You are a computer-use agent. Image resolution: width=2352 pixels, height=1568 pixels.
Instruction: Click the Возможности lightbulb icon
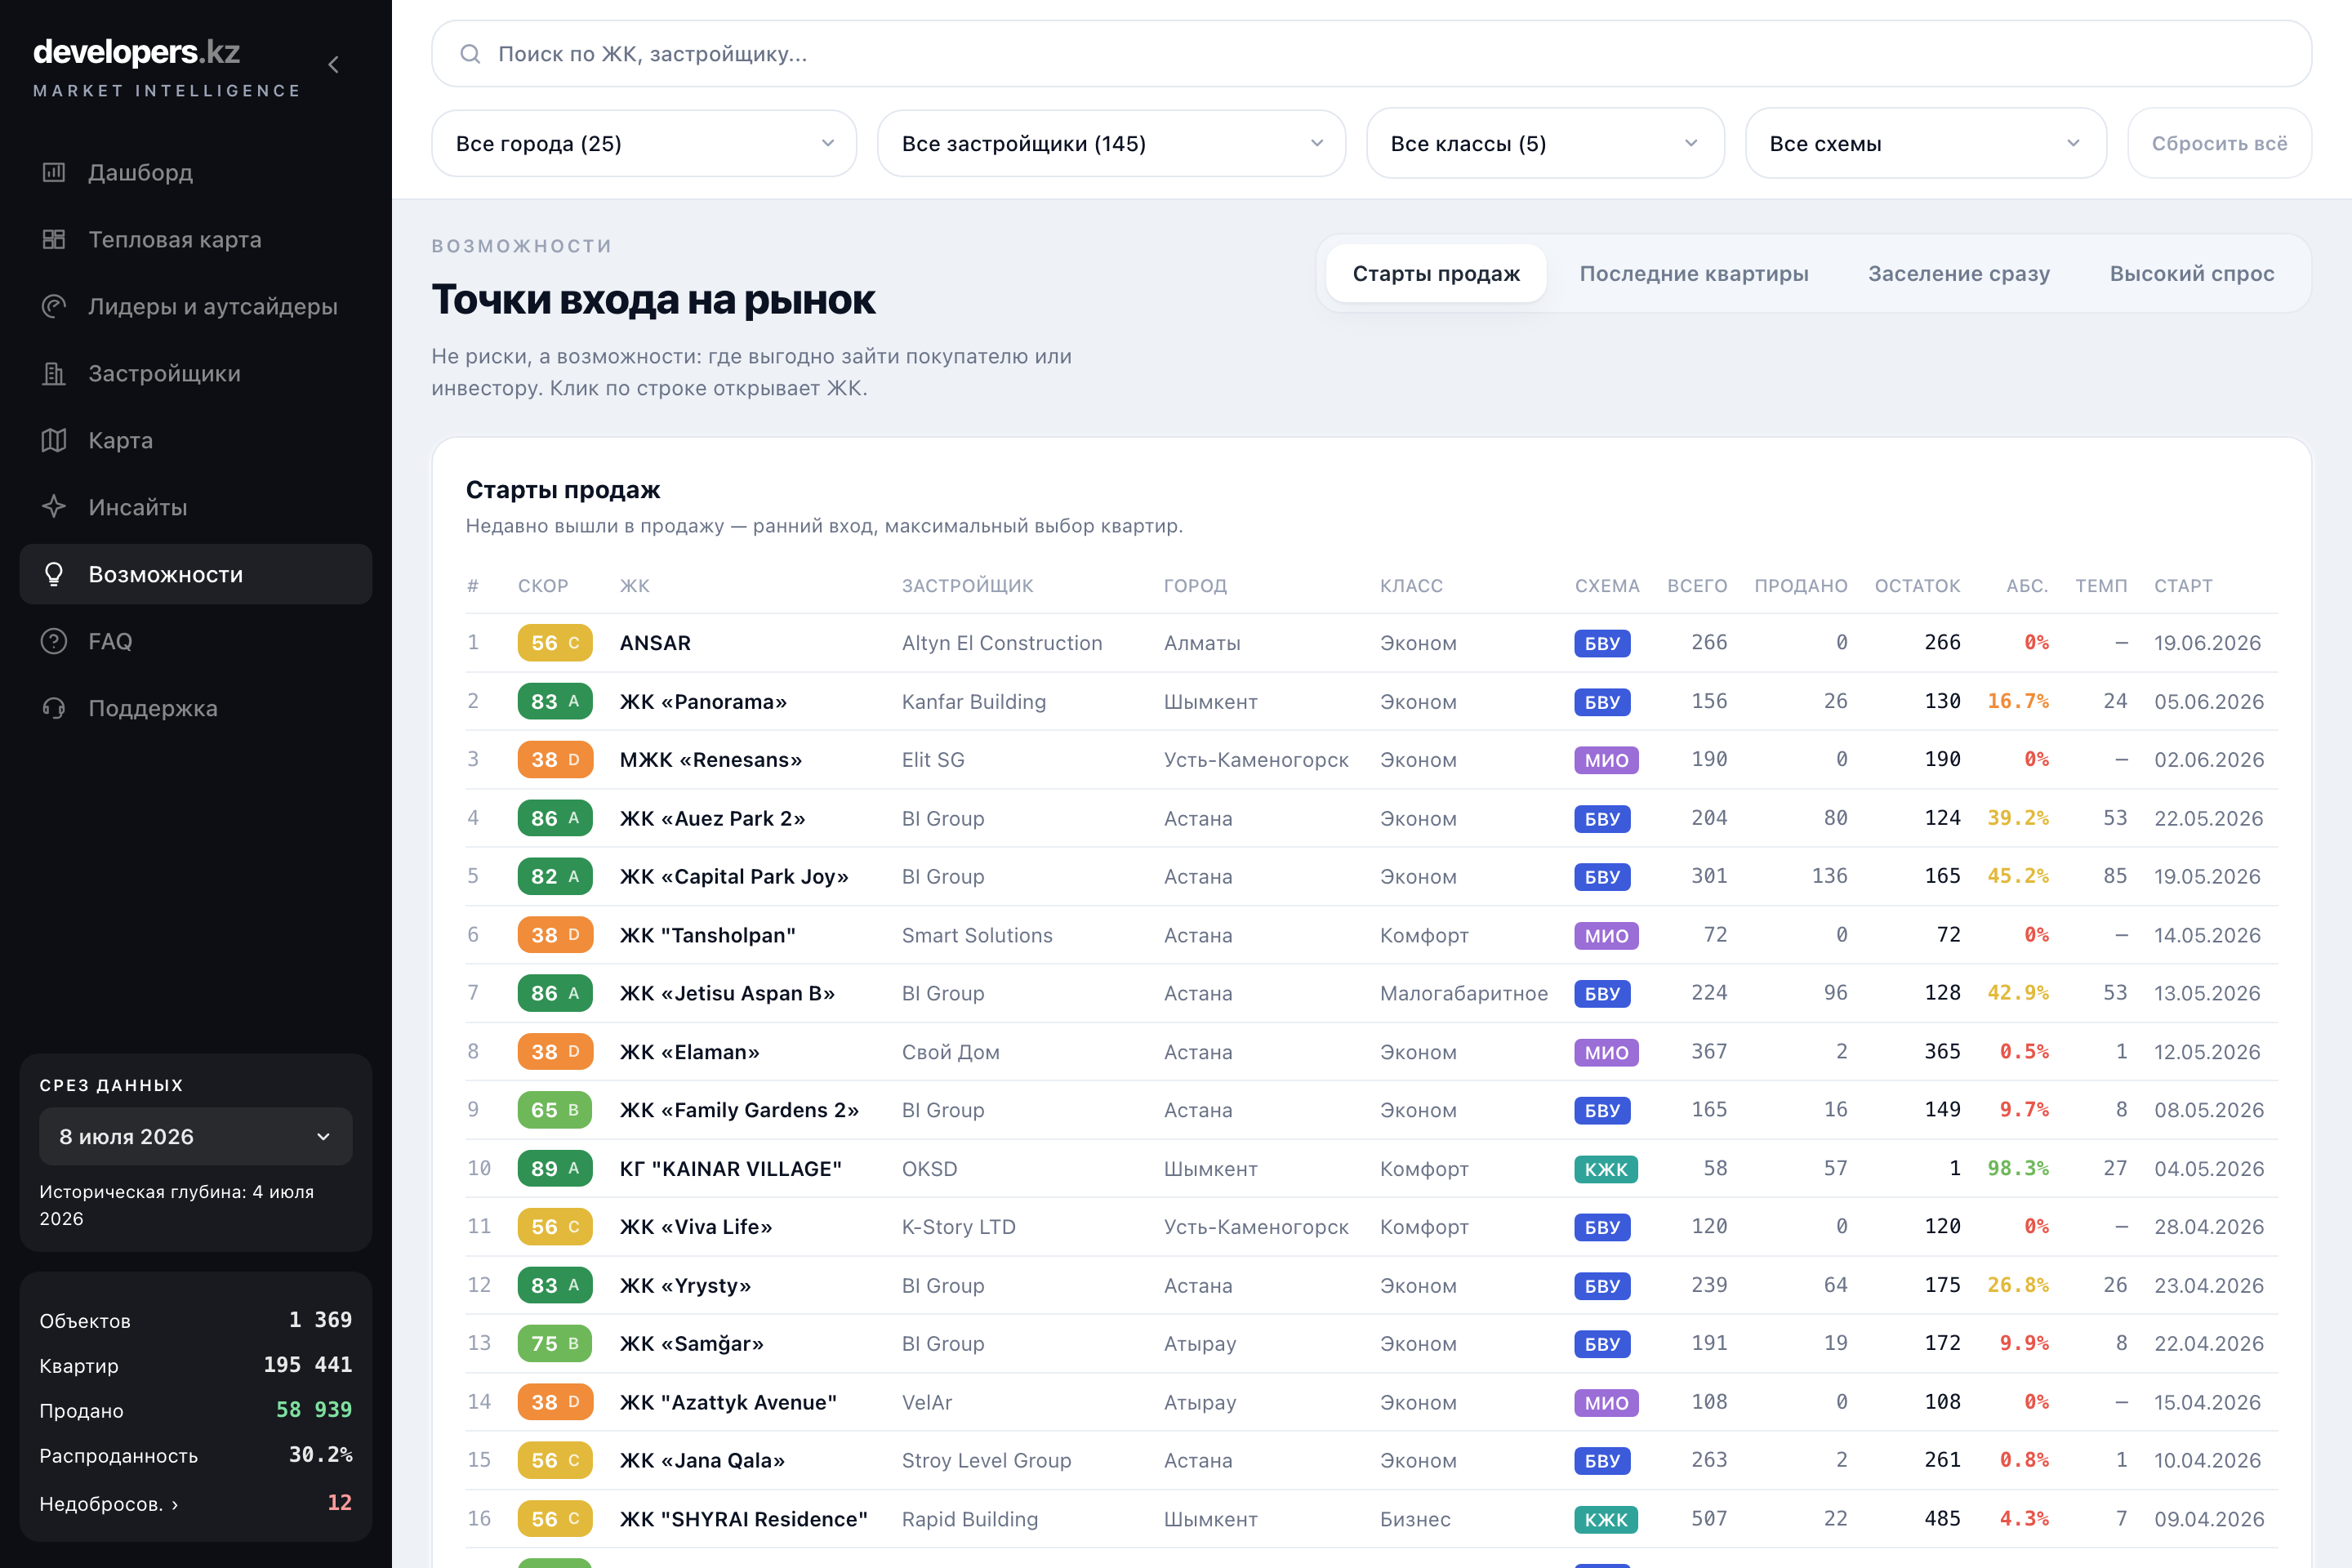point(54,574)
